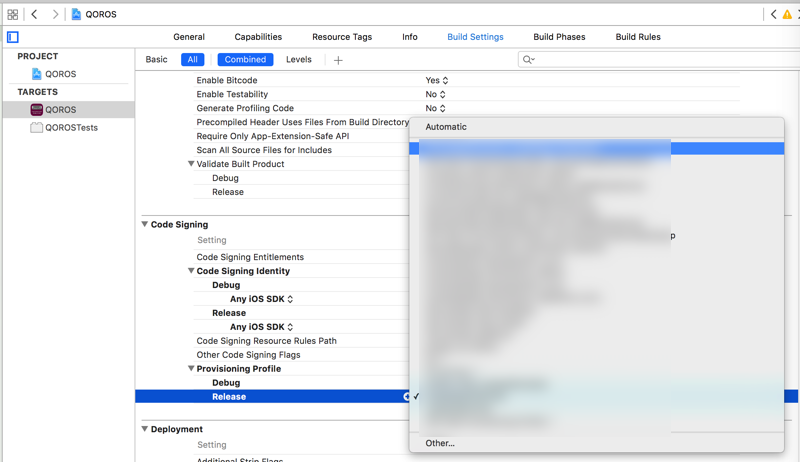Select the Combined view
The image size is (800, 462).
point(245,60)
